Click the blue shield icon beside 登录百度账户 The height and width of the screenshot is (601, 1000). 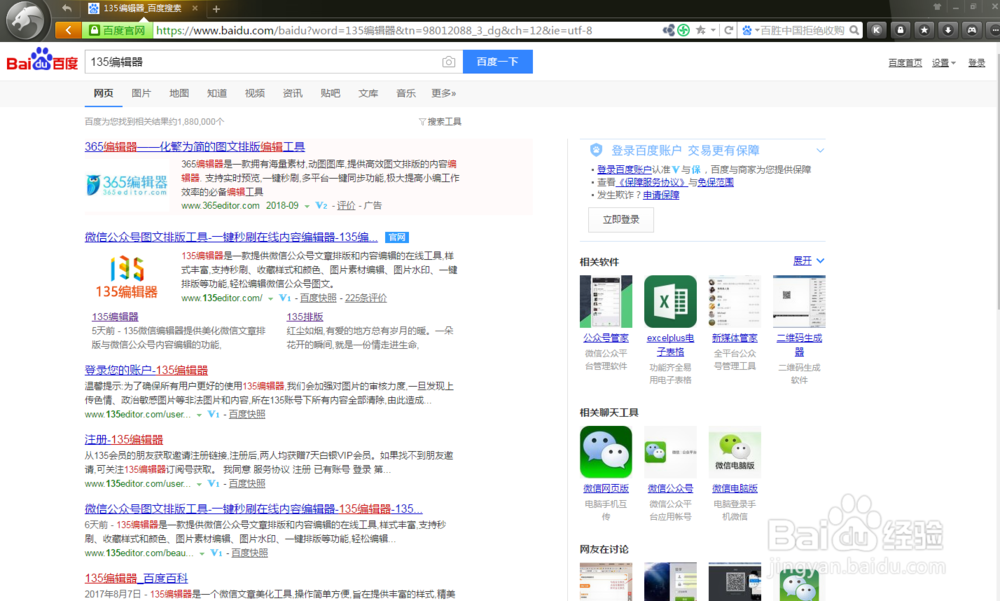[x=596, y=151]
